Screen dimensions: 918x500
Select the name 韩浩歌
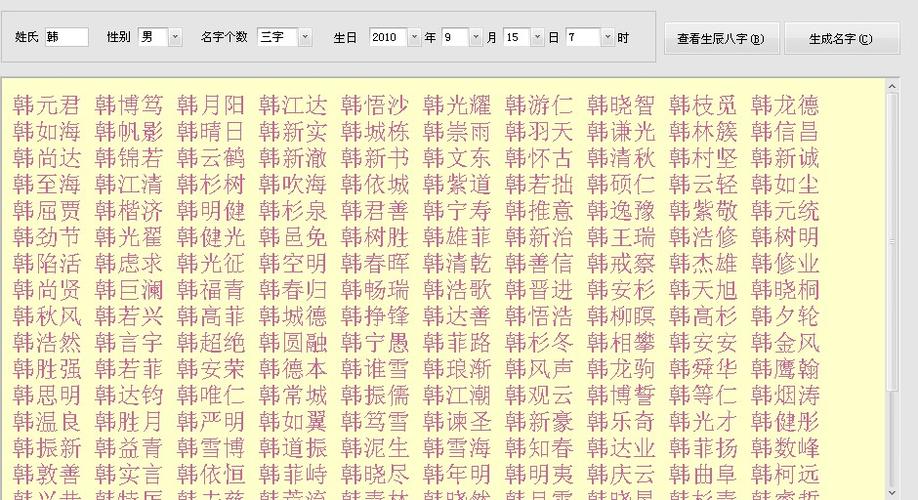457,290
